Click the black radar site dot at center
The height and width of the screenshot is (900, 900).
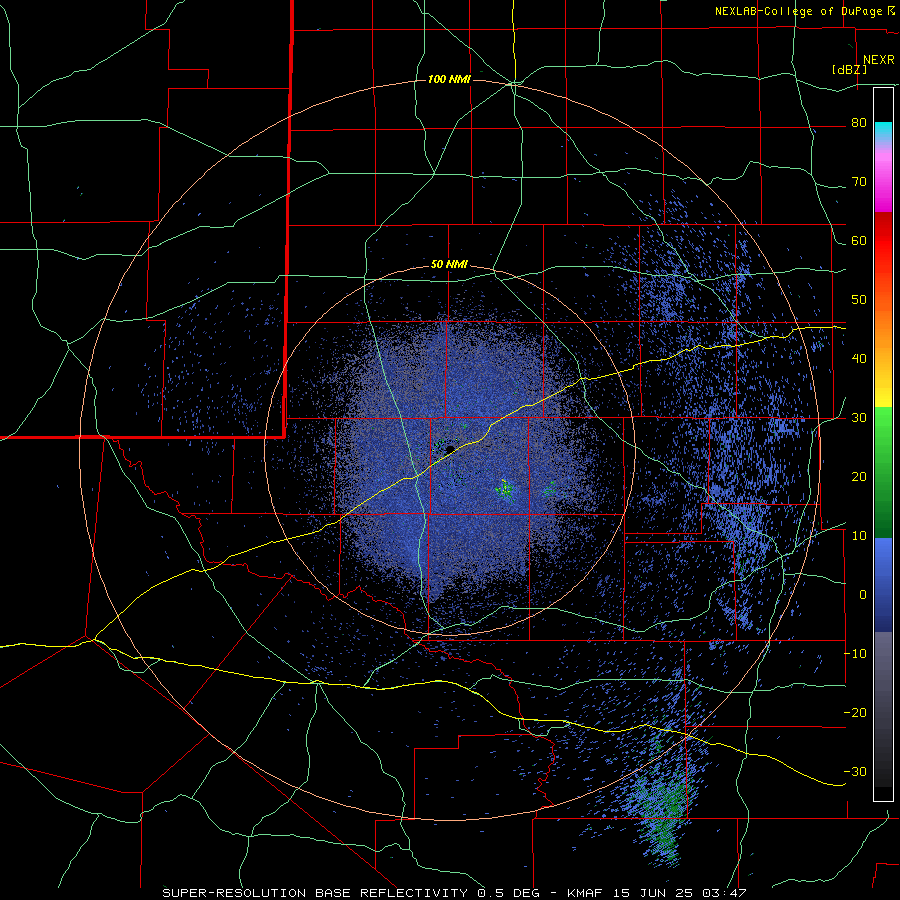tap(450, 449)
